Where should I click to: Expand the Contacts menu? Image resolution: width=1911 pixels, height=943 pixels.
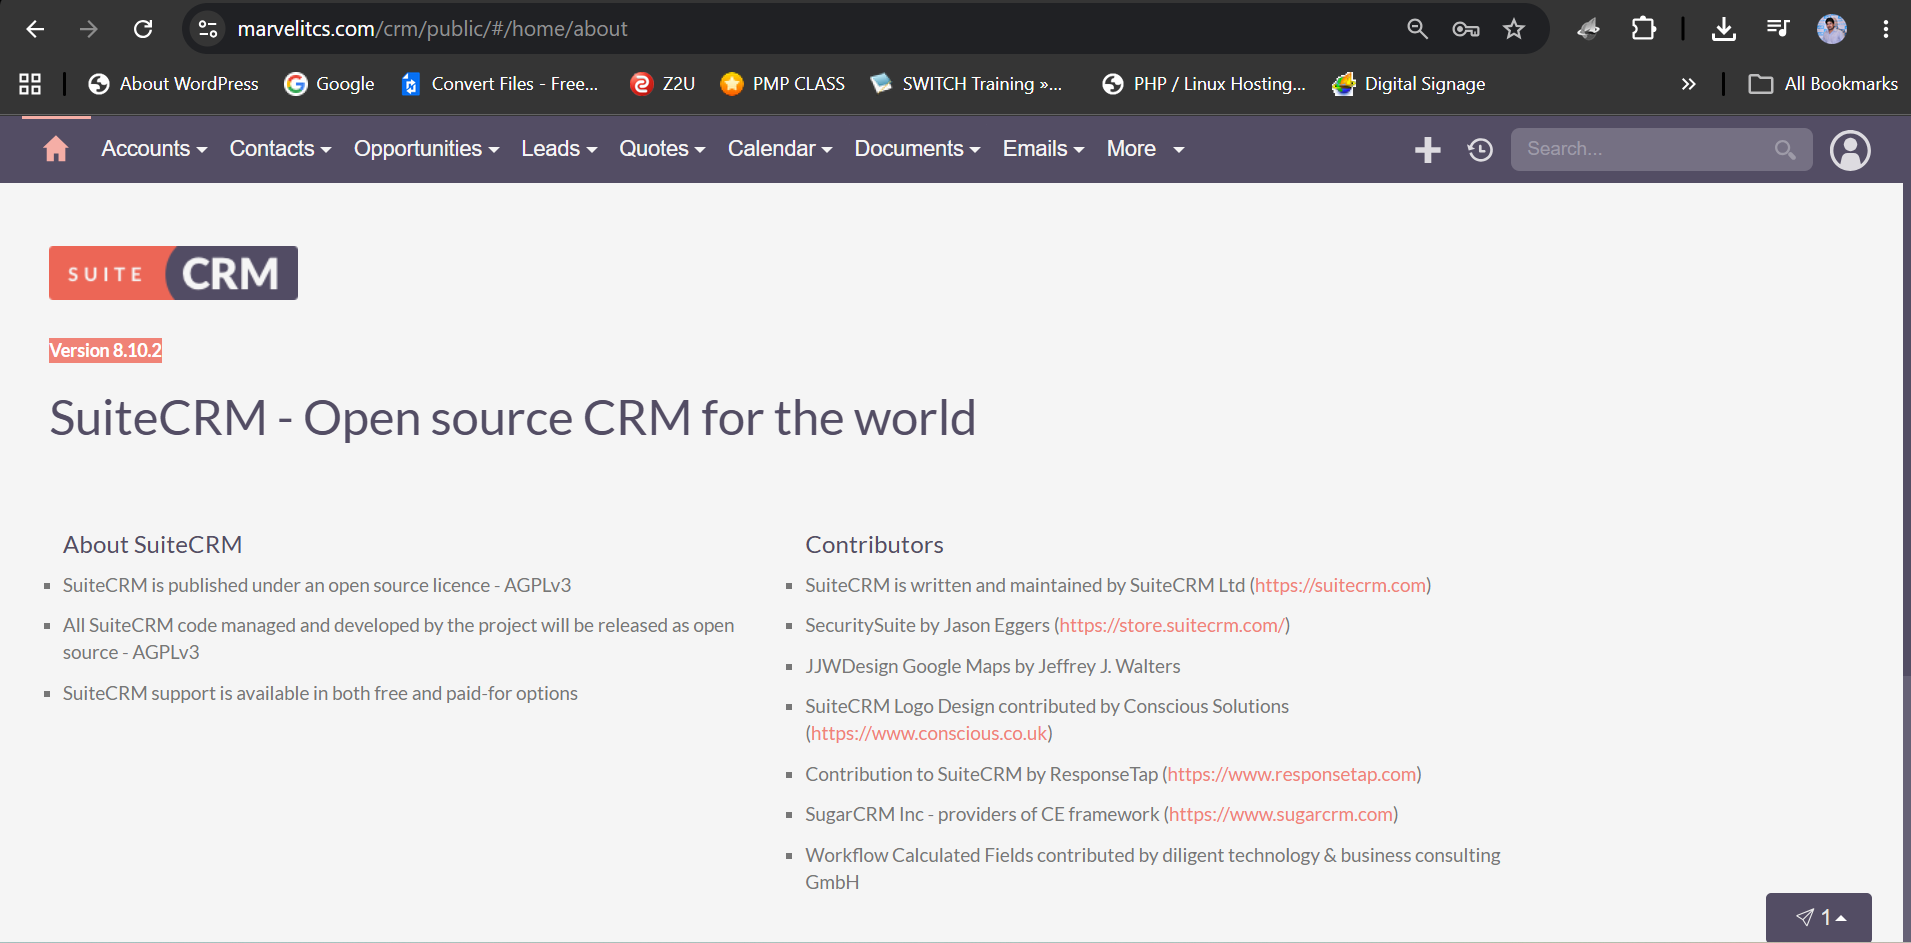[280, 149]
